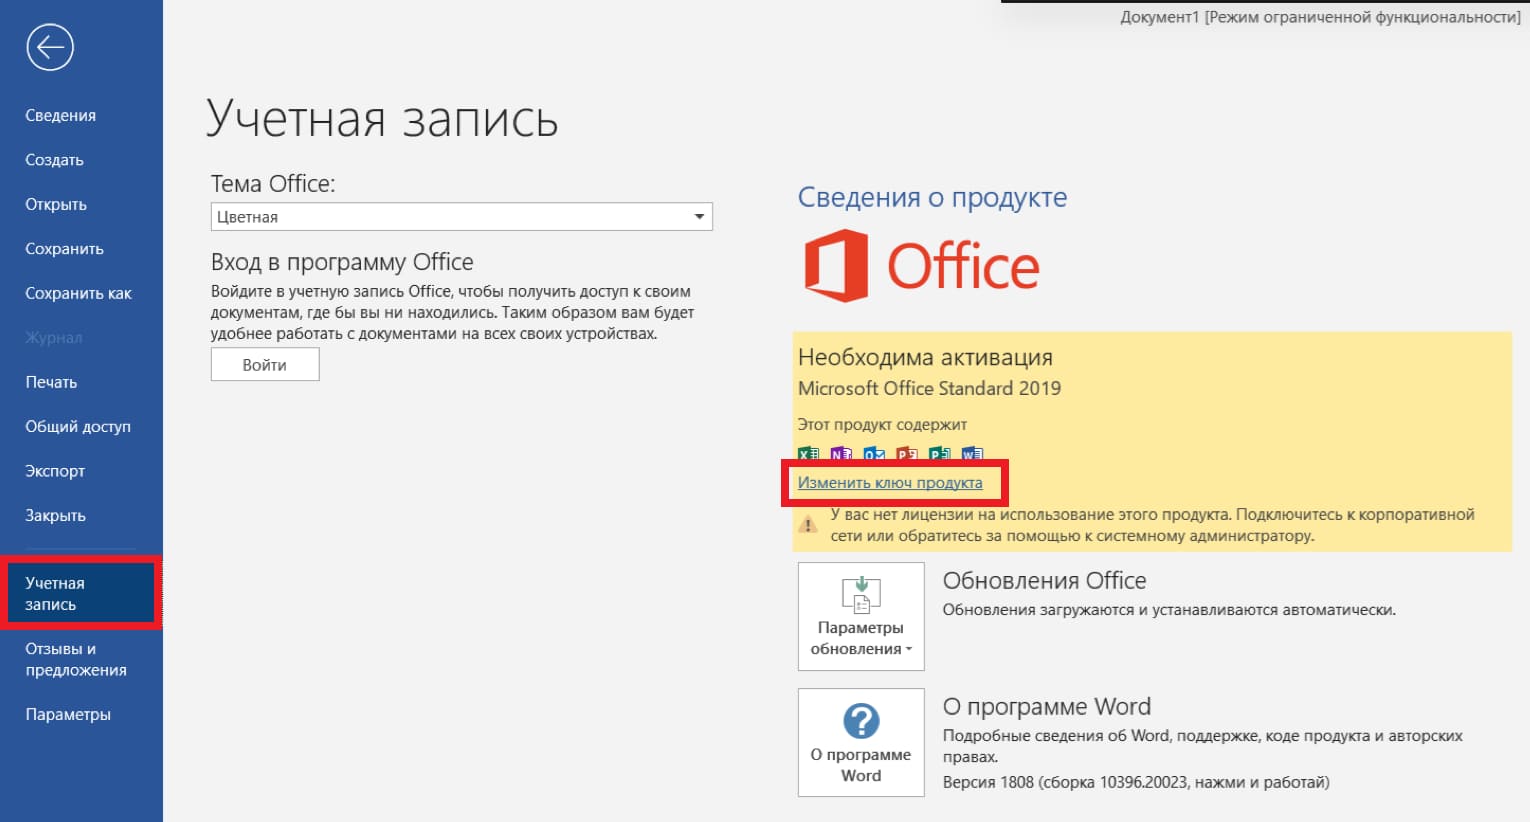Select Экспорт in the sidebar
This screenshot has height=822, width=1530.
[55, 471]
